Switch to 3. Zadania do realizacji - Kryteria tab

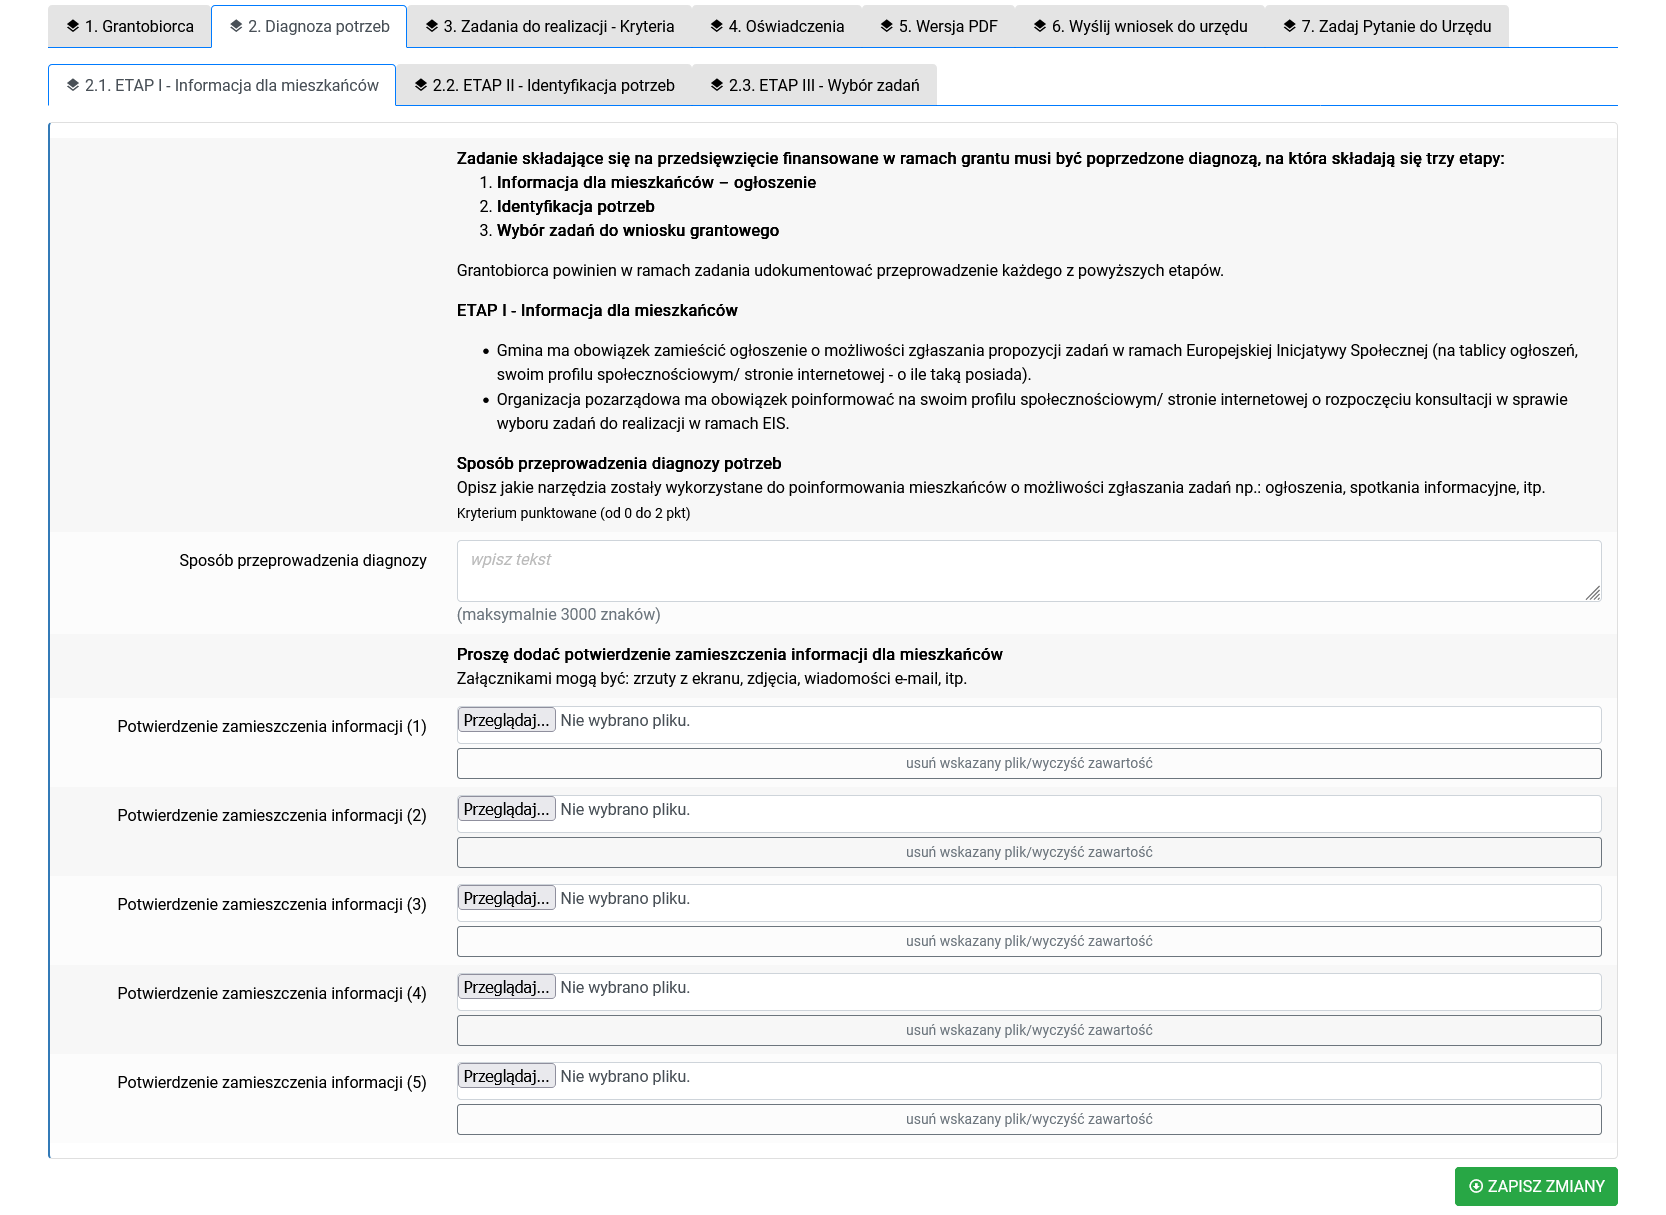point(549,27)
